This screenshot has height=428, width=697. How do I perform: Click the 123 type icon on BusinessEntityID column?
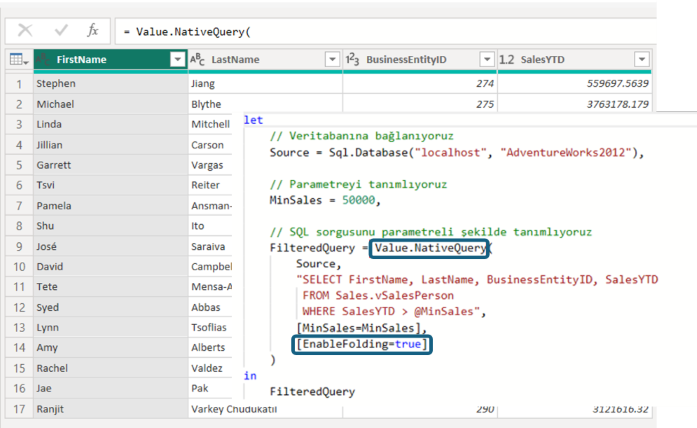353,59
